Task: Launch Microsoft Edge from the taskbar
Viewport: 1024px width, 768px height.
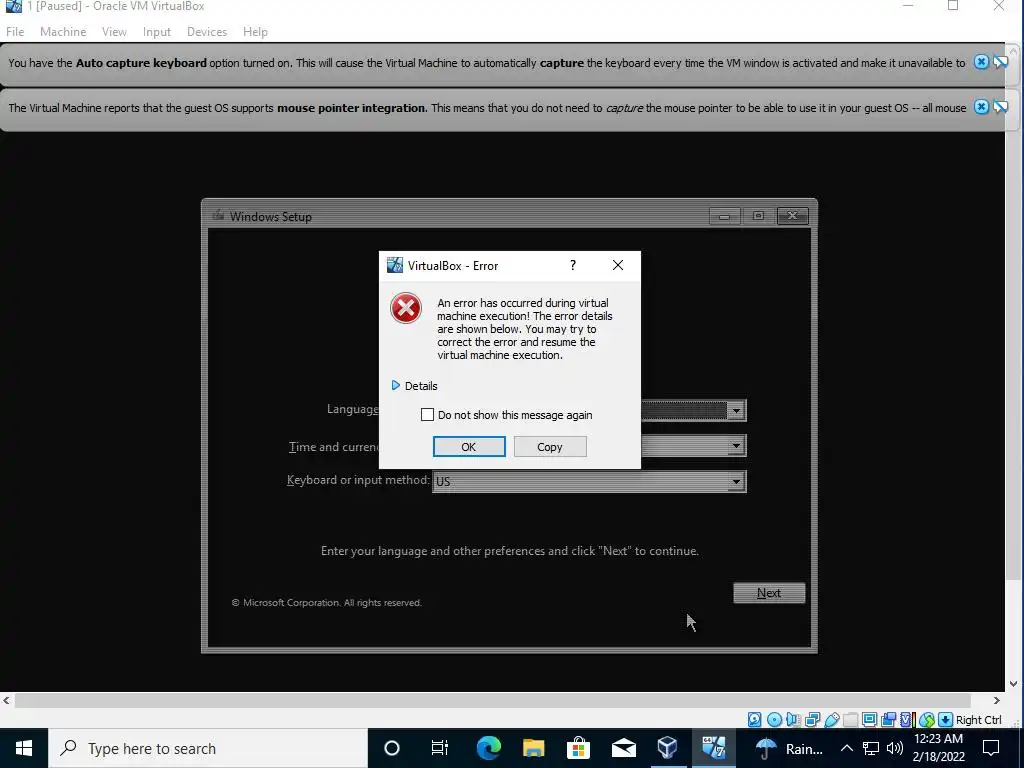Action: [488, 748]
